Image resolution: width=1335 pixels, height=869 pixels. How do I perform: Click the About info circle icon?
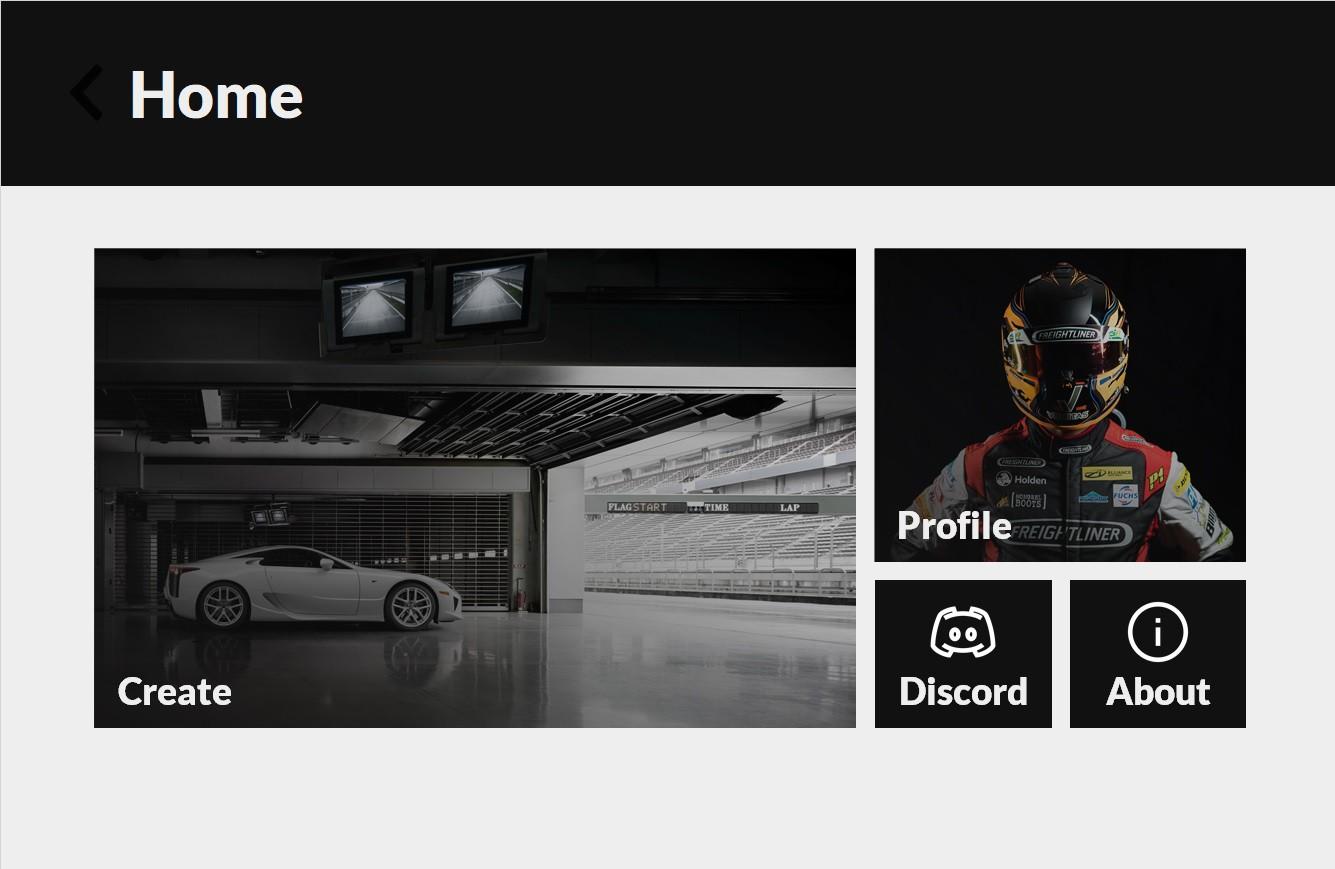1157,632
